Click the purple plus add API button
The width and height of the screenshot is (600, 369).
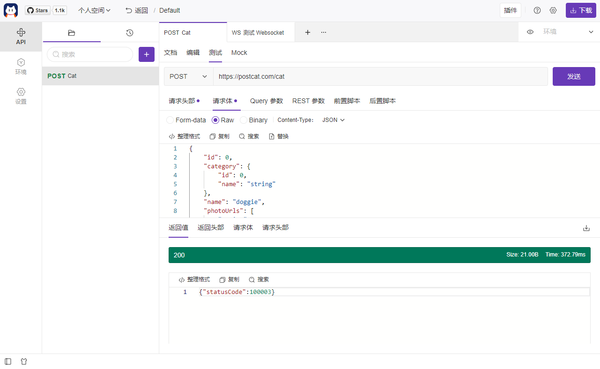click(147, 54)
